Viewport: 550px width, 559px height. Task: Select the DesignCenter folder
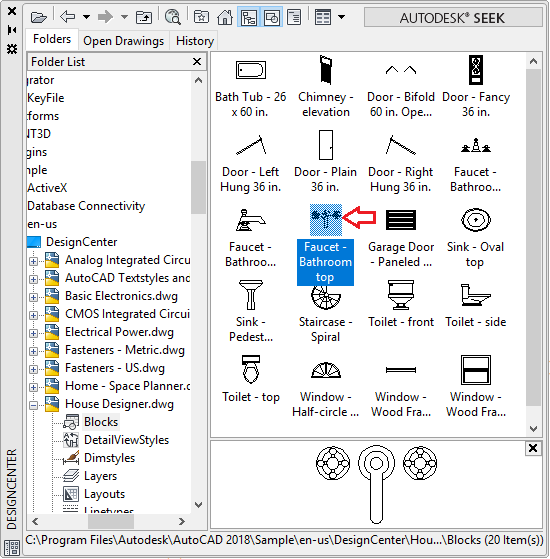[81, 242]
